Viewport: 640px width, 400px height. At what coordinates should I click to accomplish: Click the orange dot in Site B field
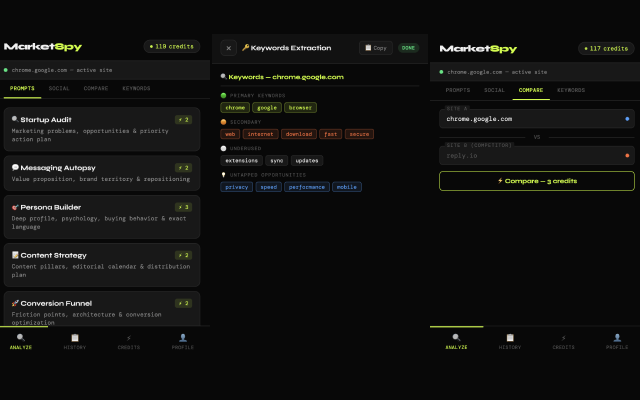(627, 156)
